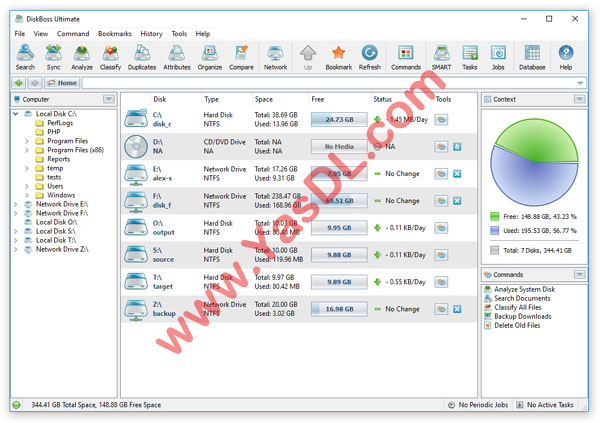600x423 pixels.
Task: Click the pie chart in Context panel
Action: click(534, 162)
